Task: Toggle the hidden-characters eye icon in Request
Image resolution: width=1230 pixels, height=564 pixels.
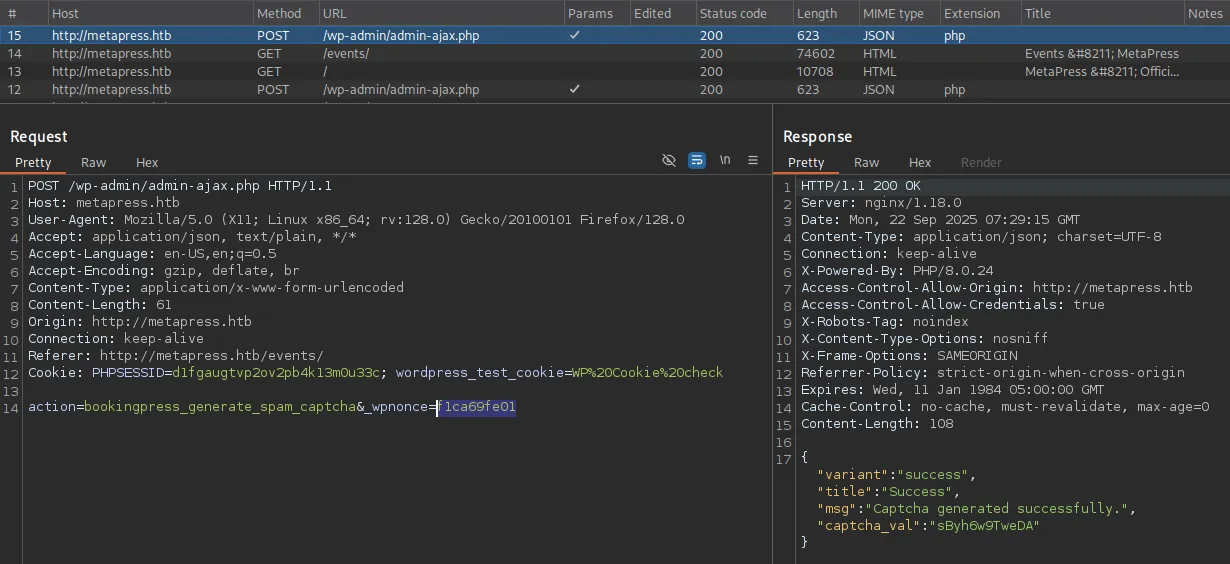Action: pyautogui.click(x=669, y=161)
